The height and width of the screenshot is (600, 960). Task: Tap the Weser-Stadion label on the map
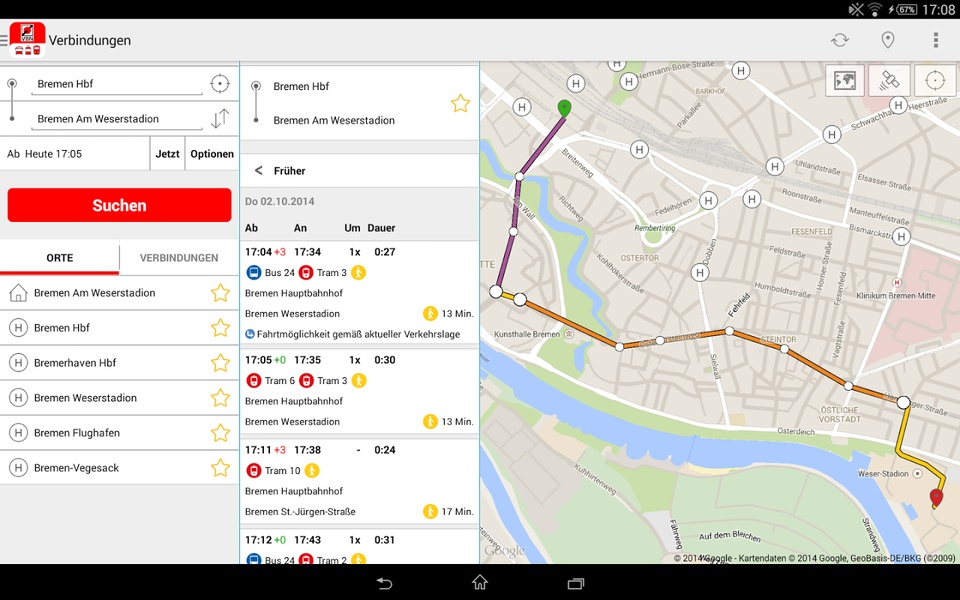pyautogui.click(x=882, y=474)
